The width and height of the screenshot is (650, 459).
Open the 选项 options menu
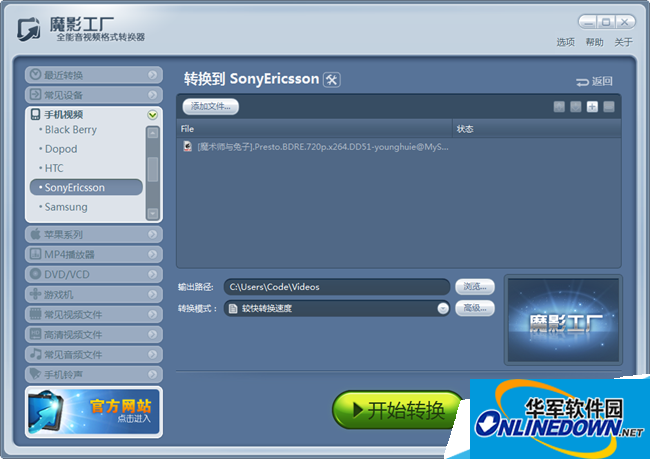[x=566, y=42]
